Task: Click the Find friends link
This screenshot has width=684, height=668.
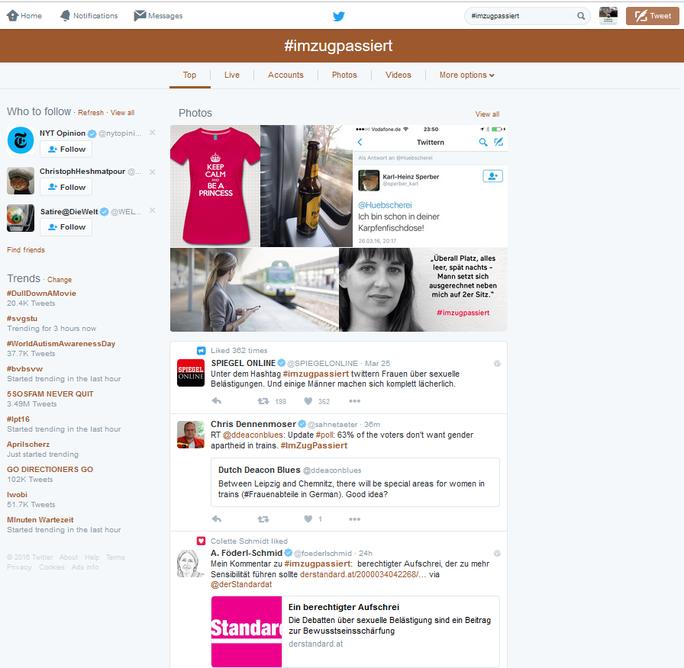Action: coord(26,250)
